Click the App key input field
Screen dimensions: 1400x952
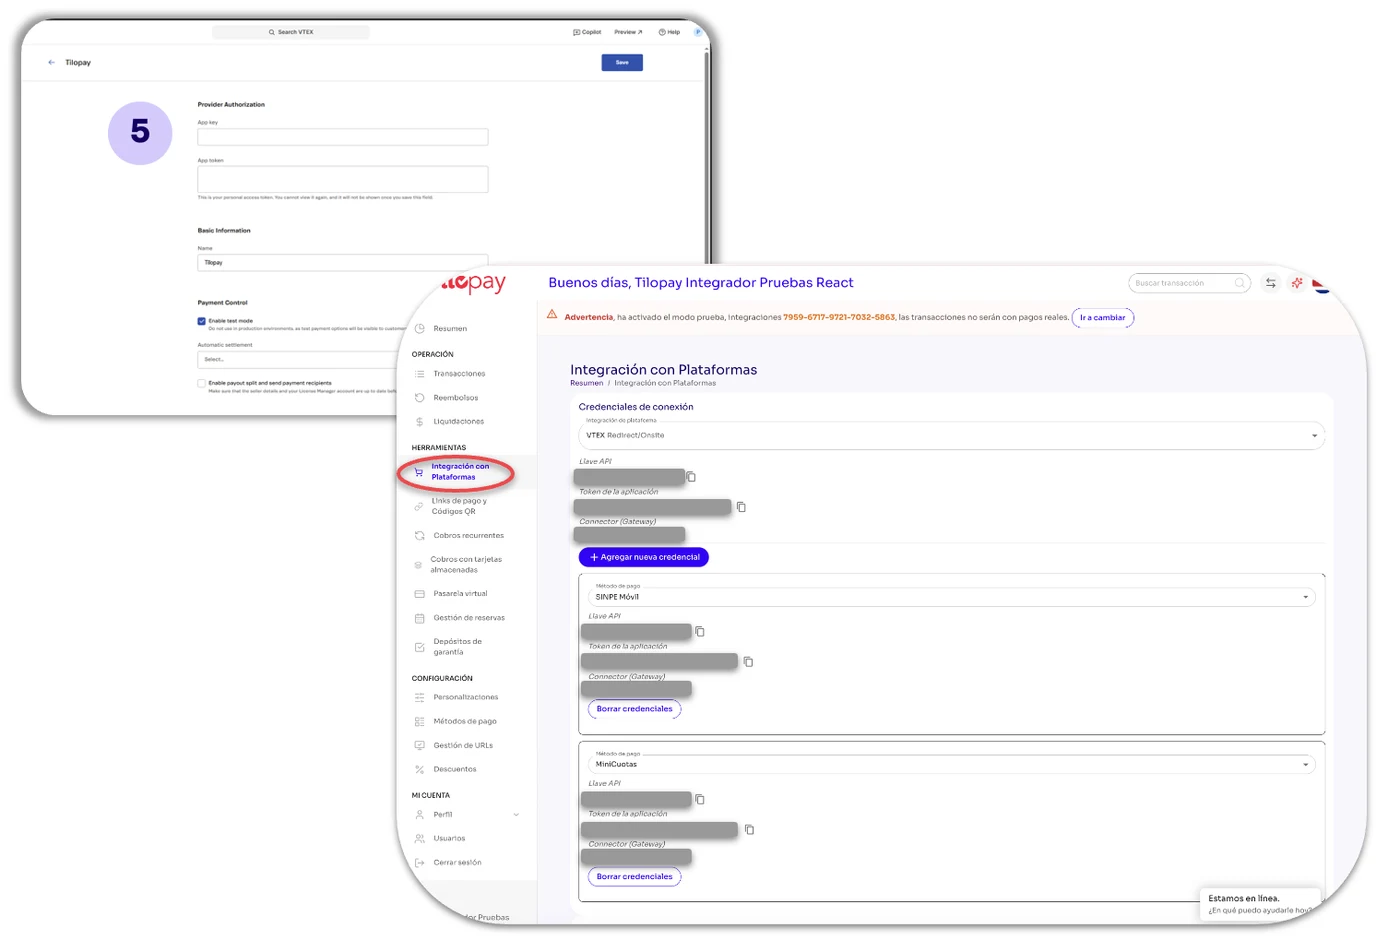[x=343, y=137]
